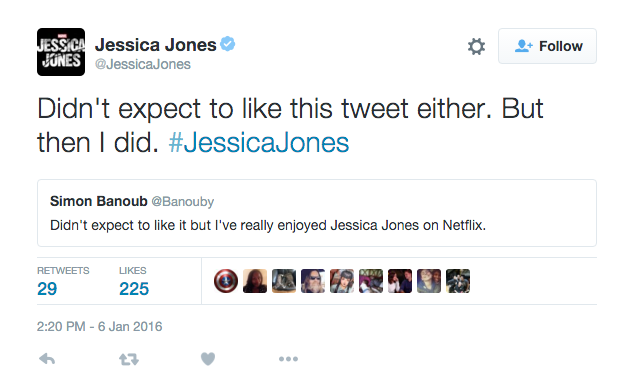Screen dimensions: 633x384
Task: Click the reply arrow icon
Action: pyautogui.click(x=47, y=359)
